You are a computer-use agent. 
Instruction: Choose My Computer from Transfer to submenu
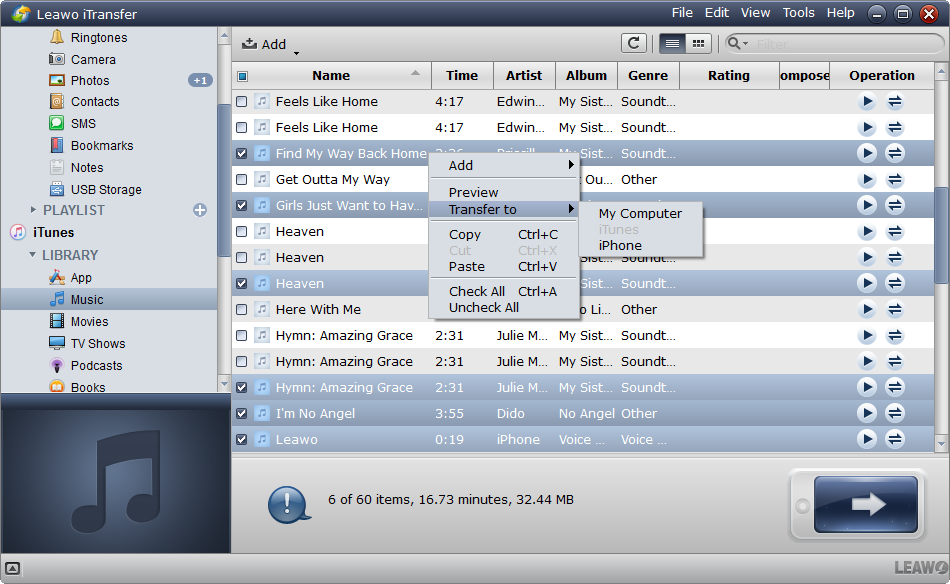coord(640,213)
